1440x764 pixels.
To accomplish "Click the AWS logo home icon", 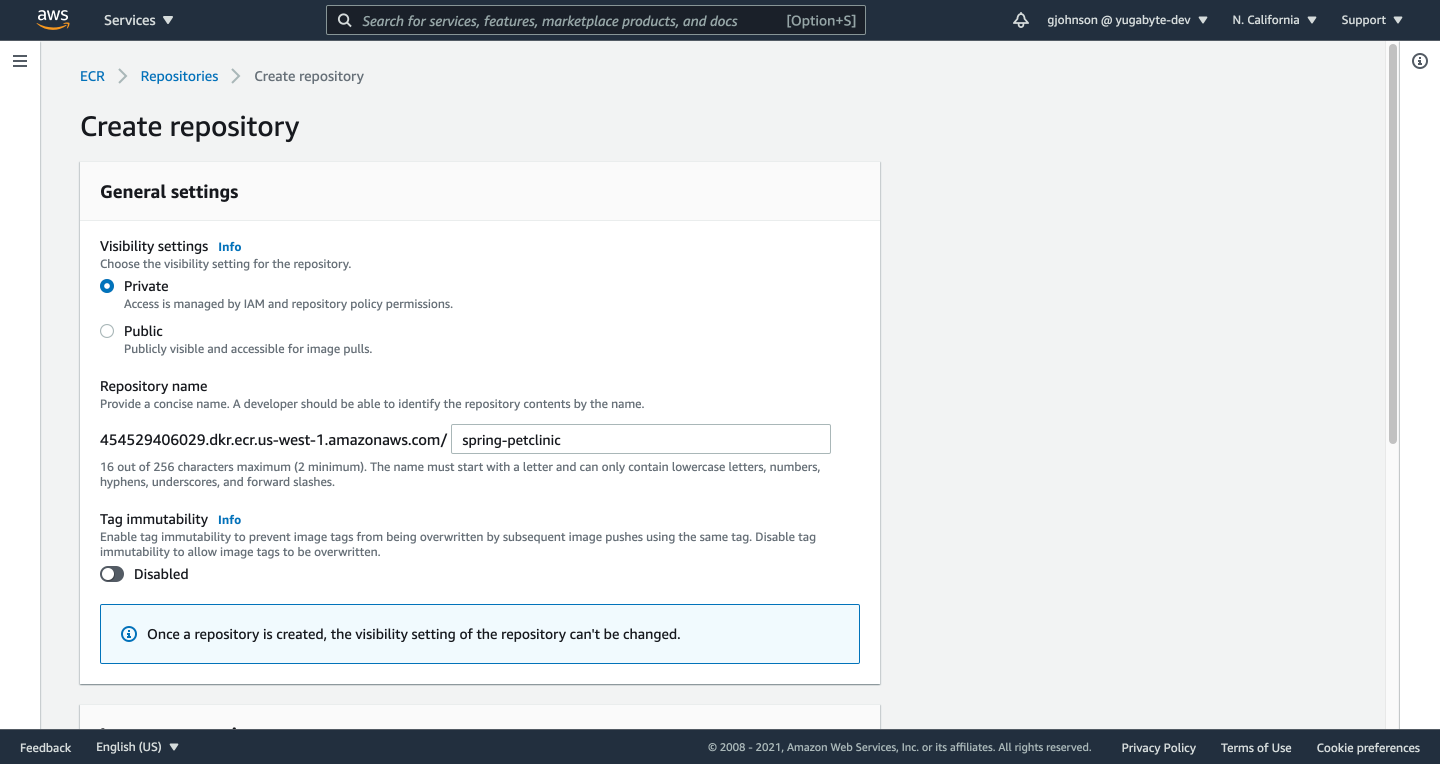I will click(53, 19).
